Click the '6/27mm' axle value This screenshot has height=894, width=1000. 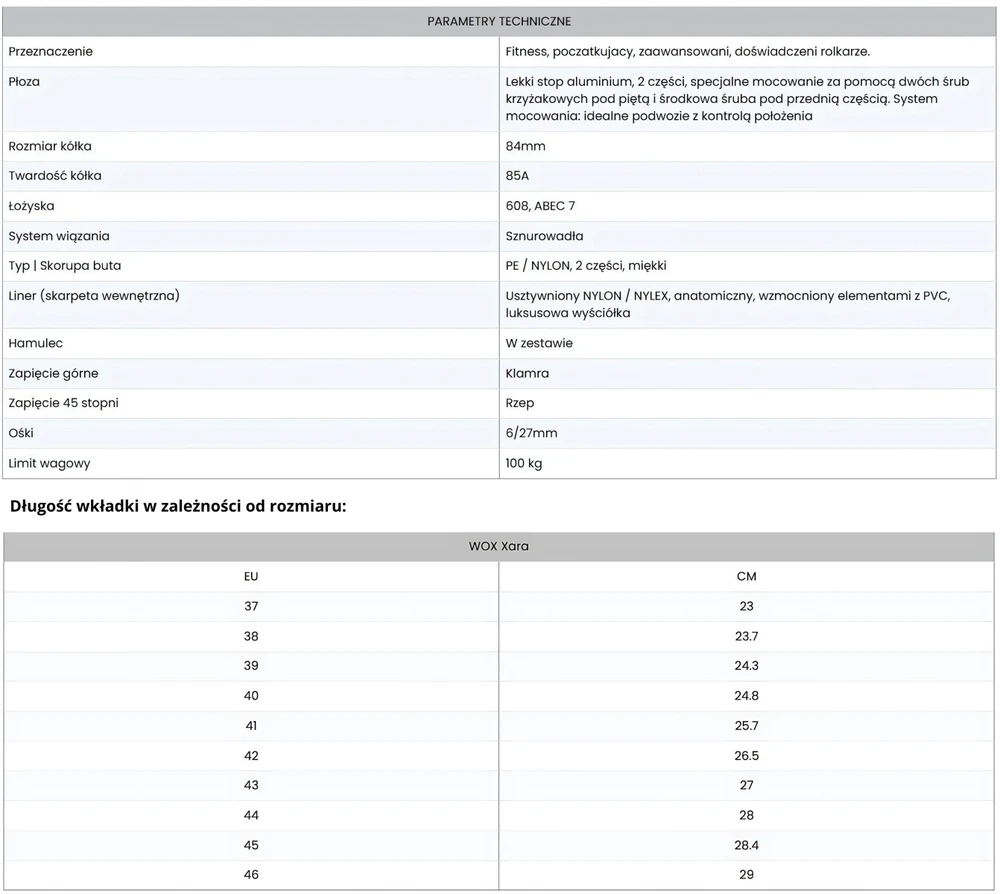[531, 433]
